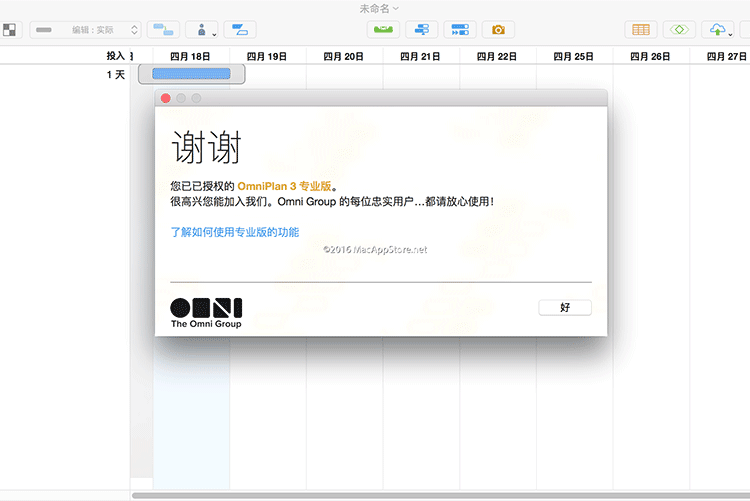
Task: Click the 投入 column header
Action: click(115, 56)
